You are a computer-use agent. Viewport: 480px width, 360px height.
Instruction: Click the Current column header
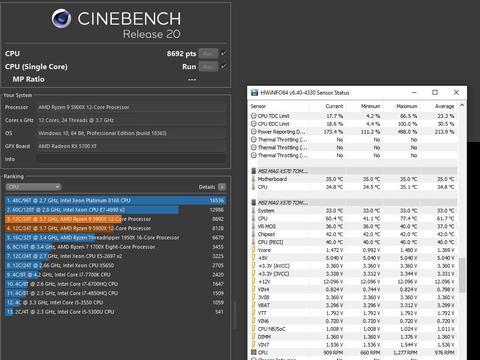[334, 106]
